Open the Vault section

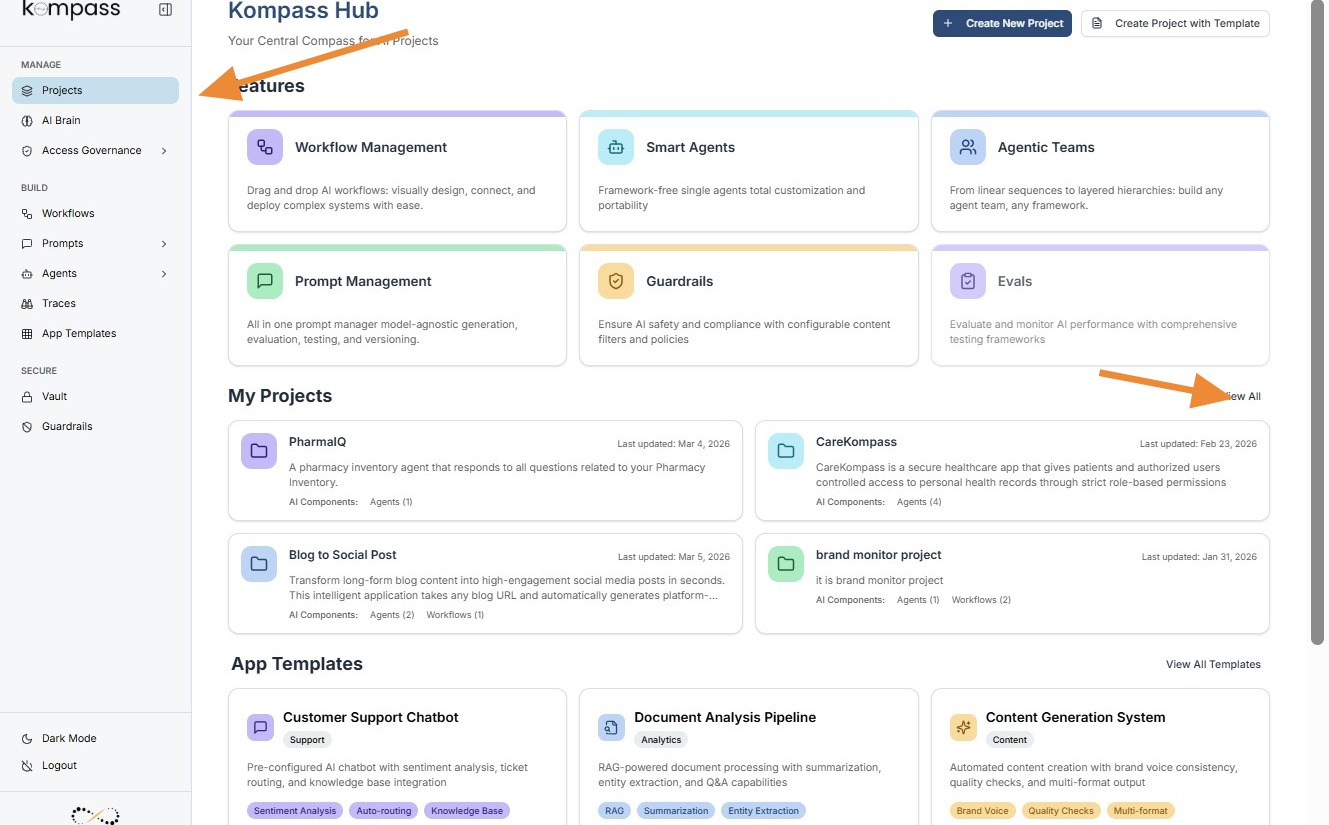(54, 396)
